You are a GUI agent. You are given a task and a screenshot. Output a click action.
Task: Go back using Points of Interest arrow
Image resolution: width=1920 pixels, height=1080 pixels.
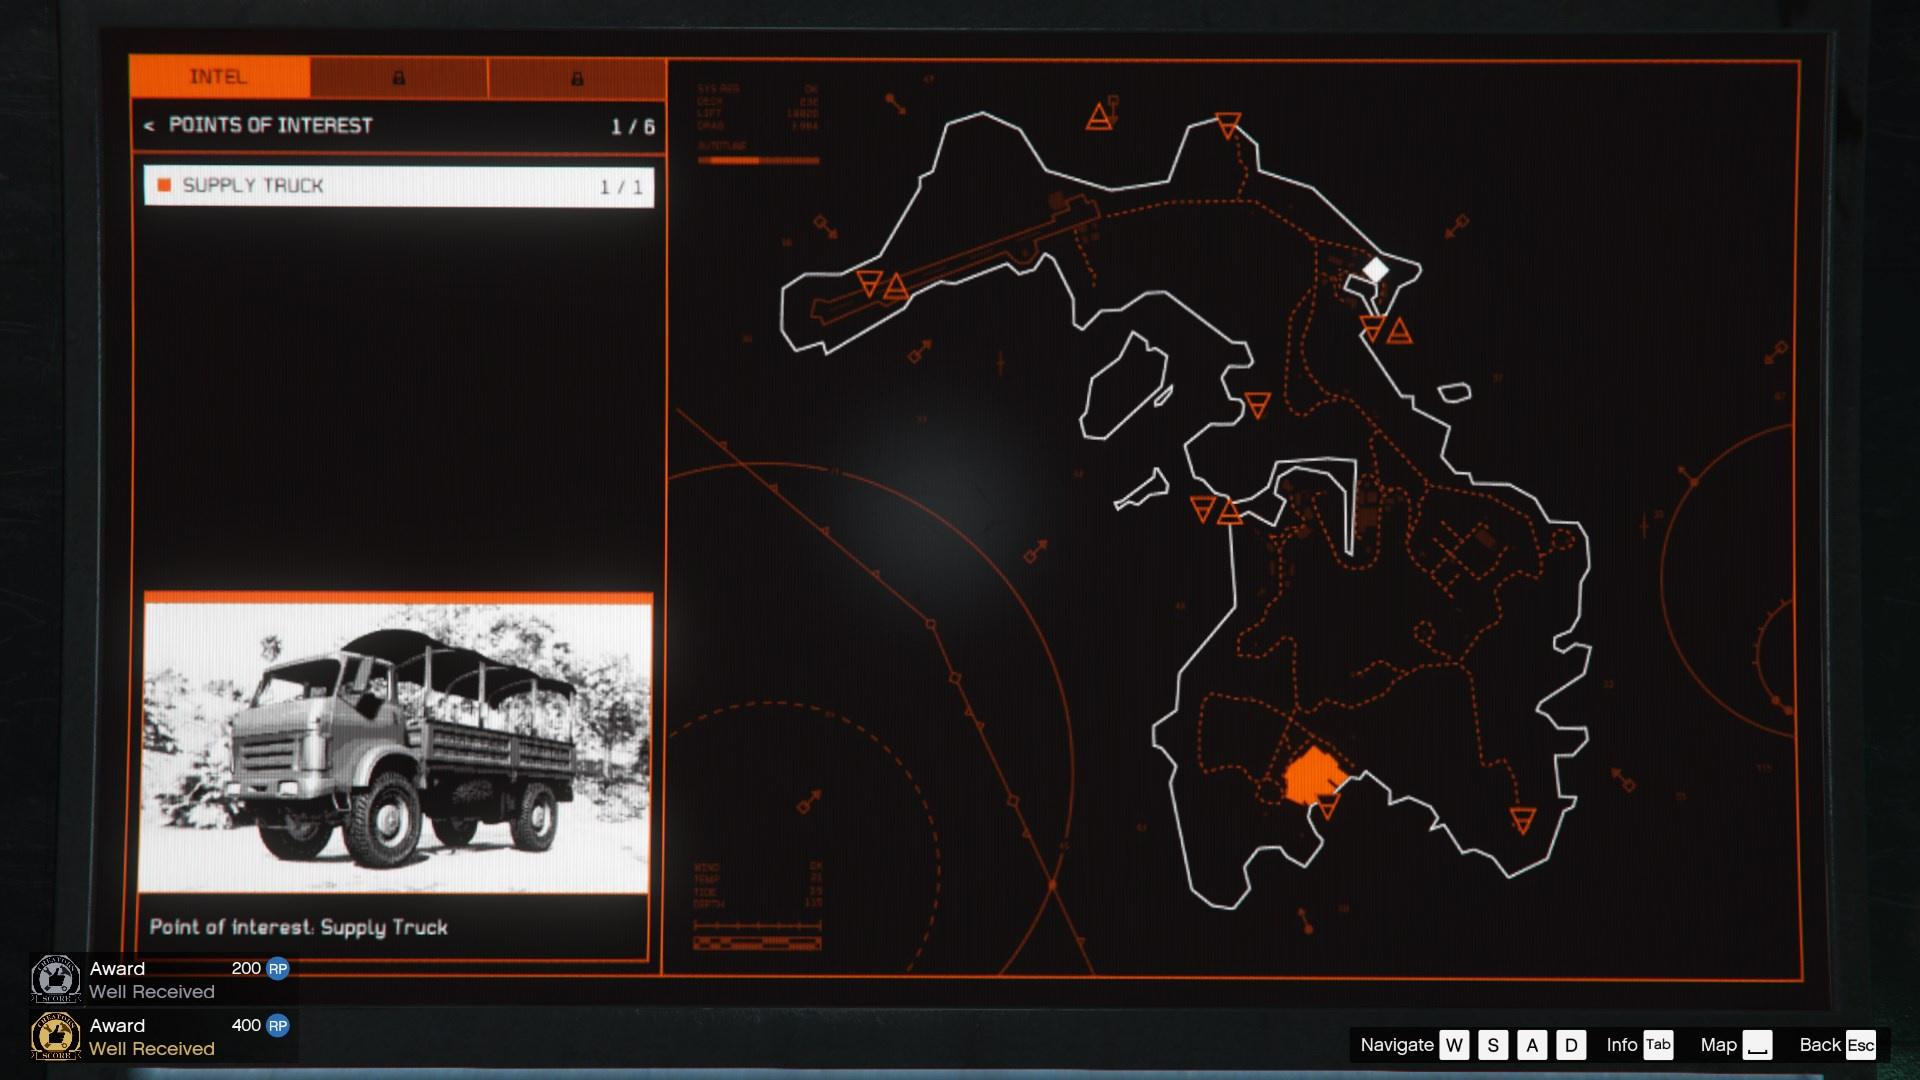[x=149, y=126]
